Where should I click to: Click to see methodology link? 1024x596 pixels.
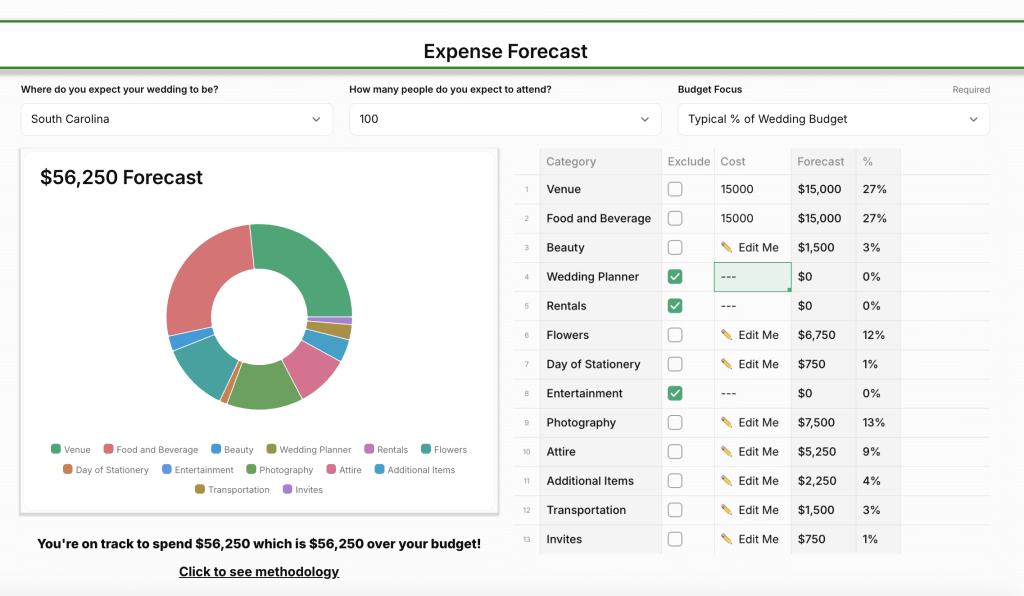259,572
